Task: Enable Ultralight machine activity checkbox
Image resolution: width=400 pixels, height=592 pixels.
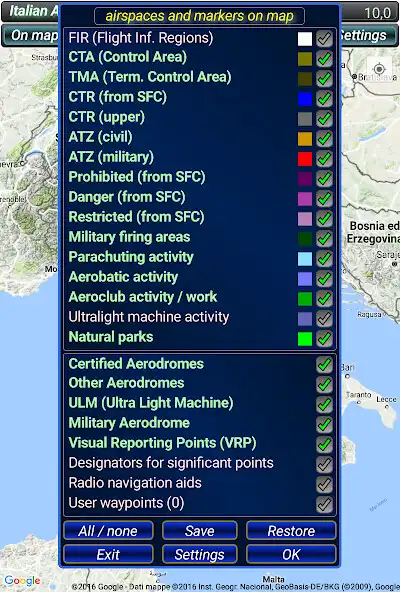Action: tap(324, 318)
